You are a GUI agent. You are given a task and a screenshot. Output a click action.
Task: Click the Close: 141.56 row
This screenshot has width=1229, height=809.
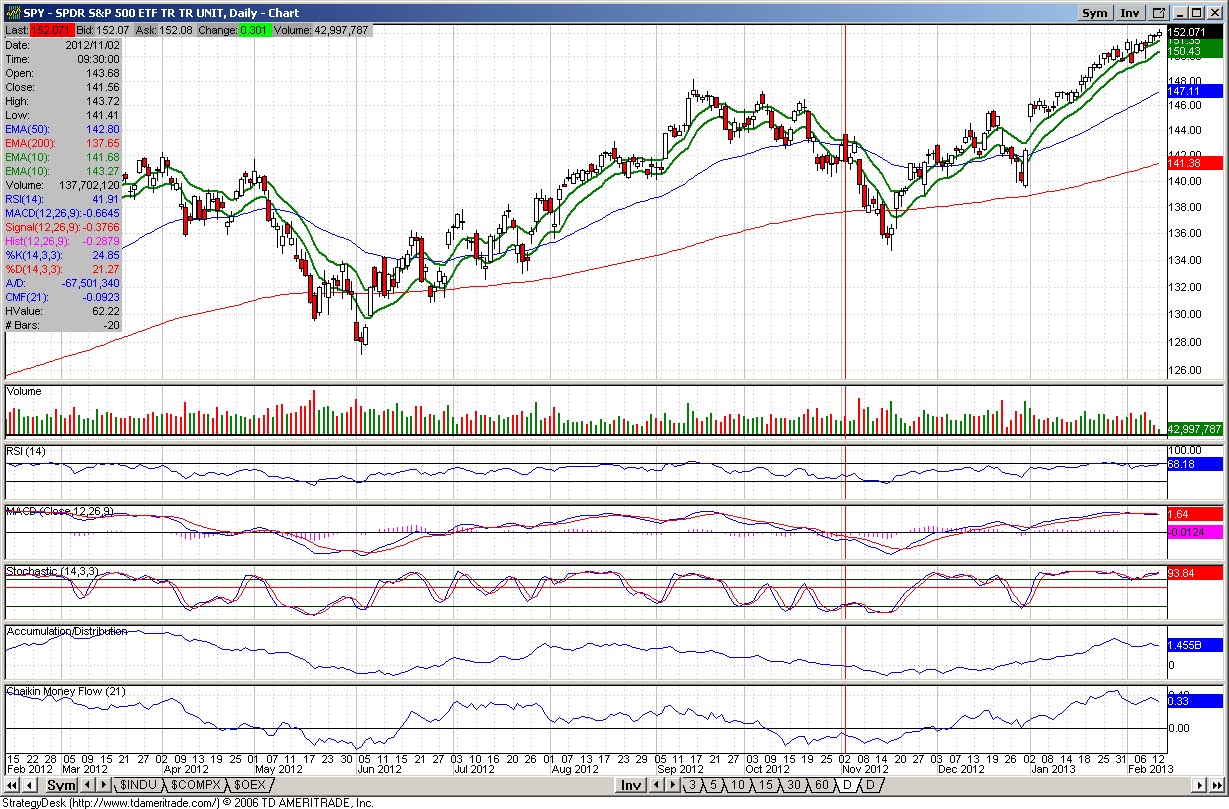click(63, 87)
